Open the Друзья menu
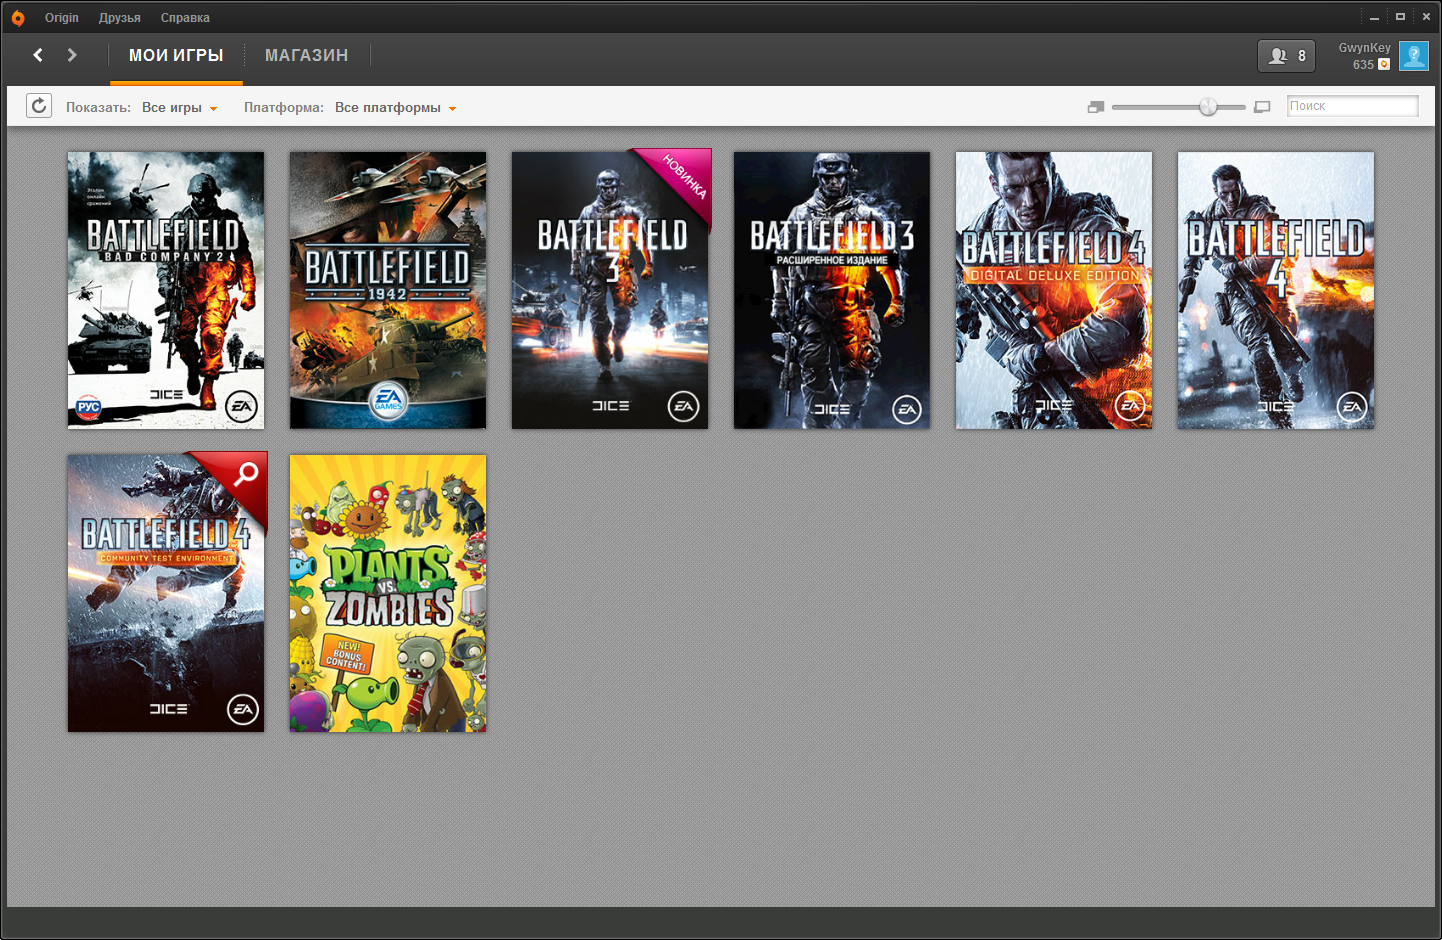 pyautogui.click(x=119, y=18)
